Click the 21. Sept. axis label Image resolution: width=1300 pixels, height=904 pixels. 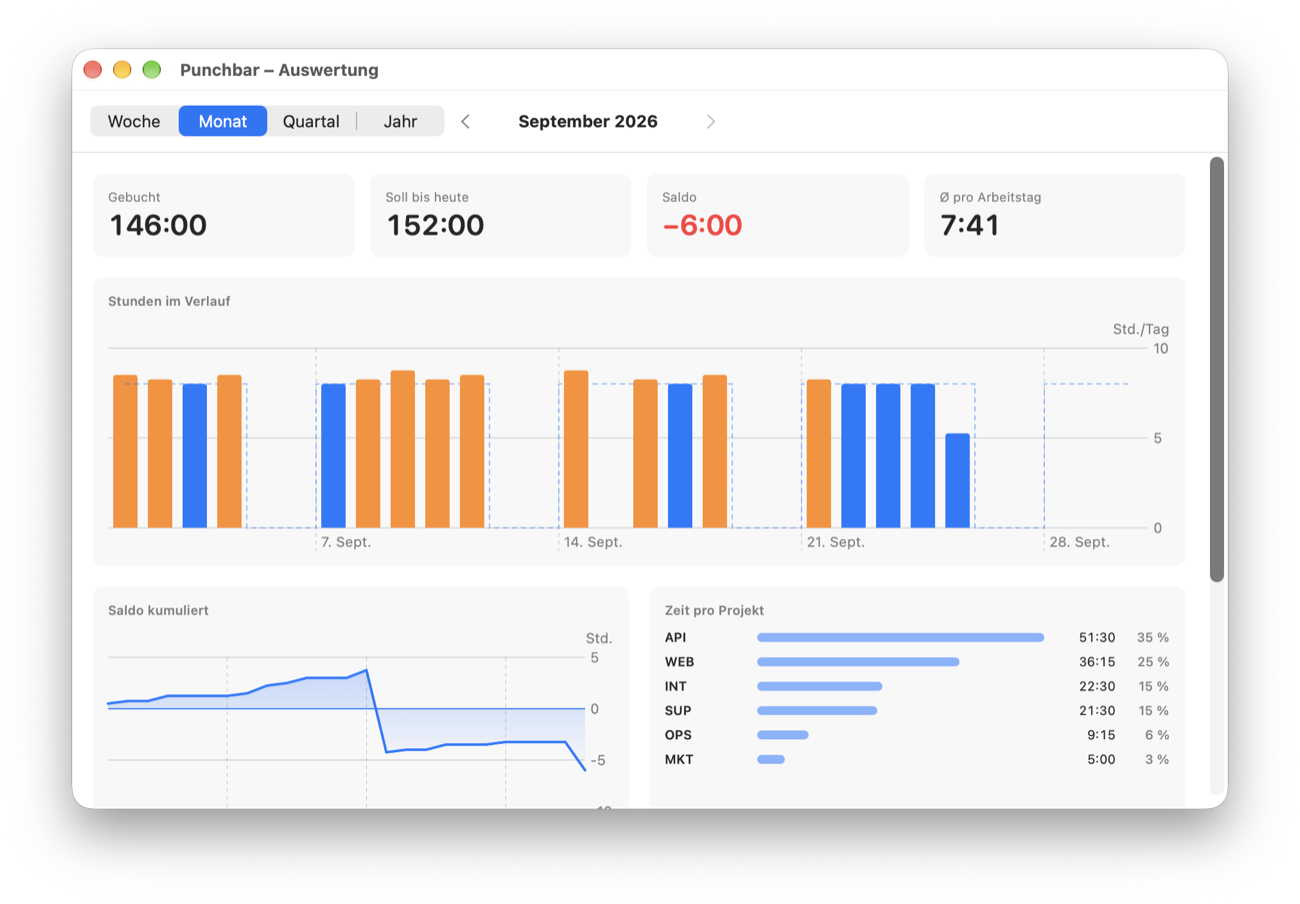point(836,542)
